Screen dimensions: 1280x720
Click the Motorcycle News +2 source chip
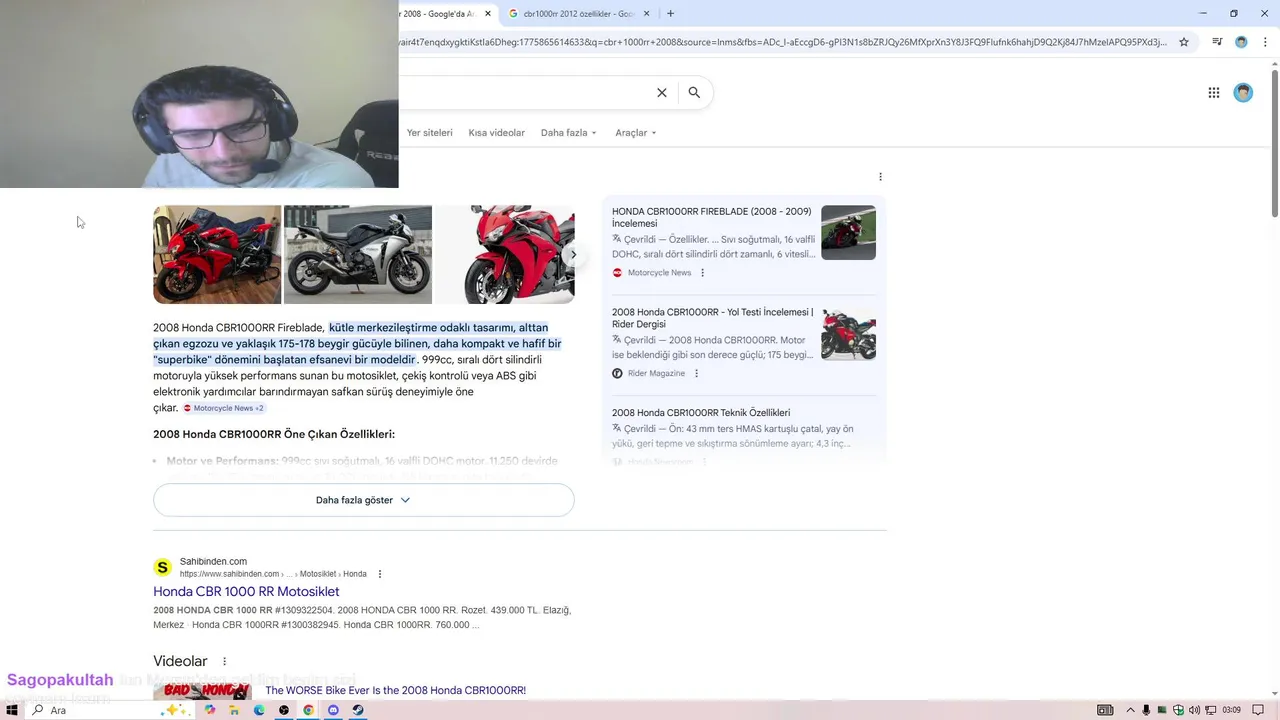(x=224, y=408)
